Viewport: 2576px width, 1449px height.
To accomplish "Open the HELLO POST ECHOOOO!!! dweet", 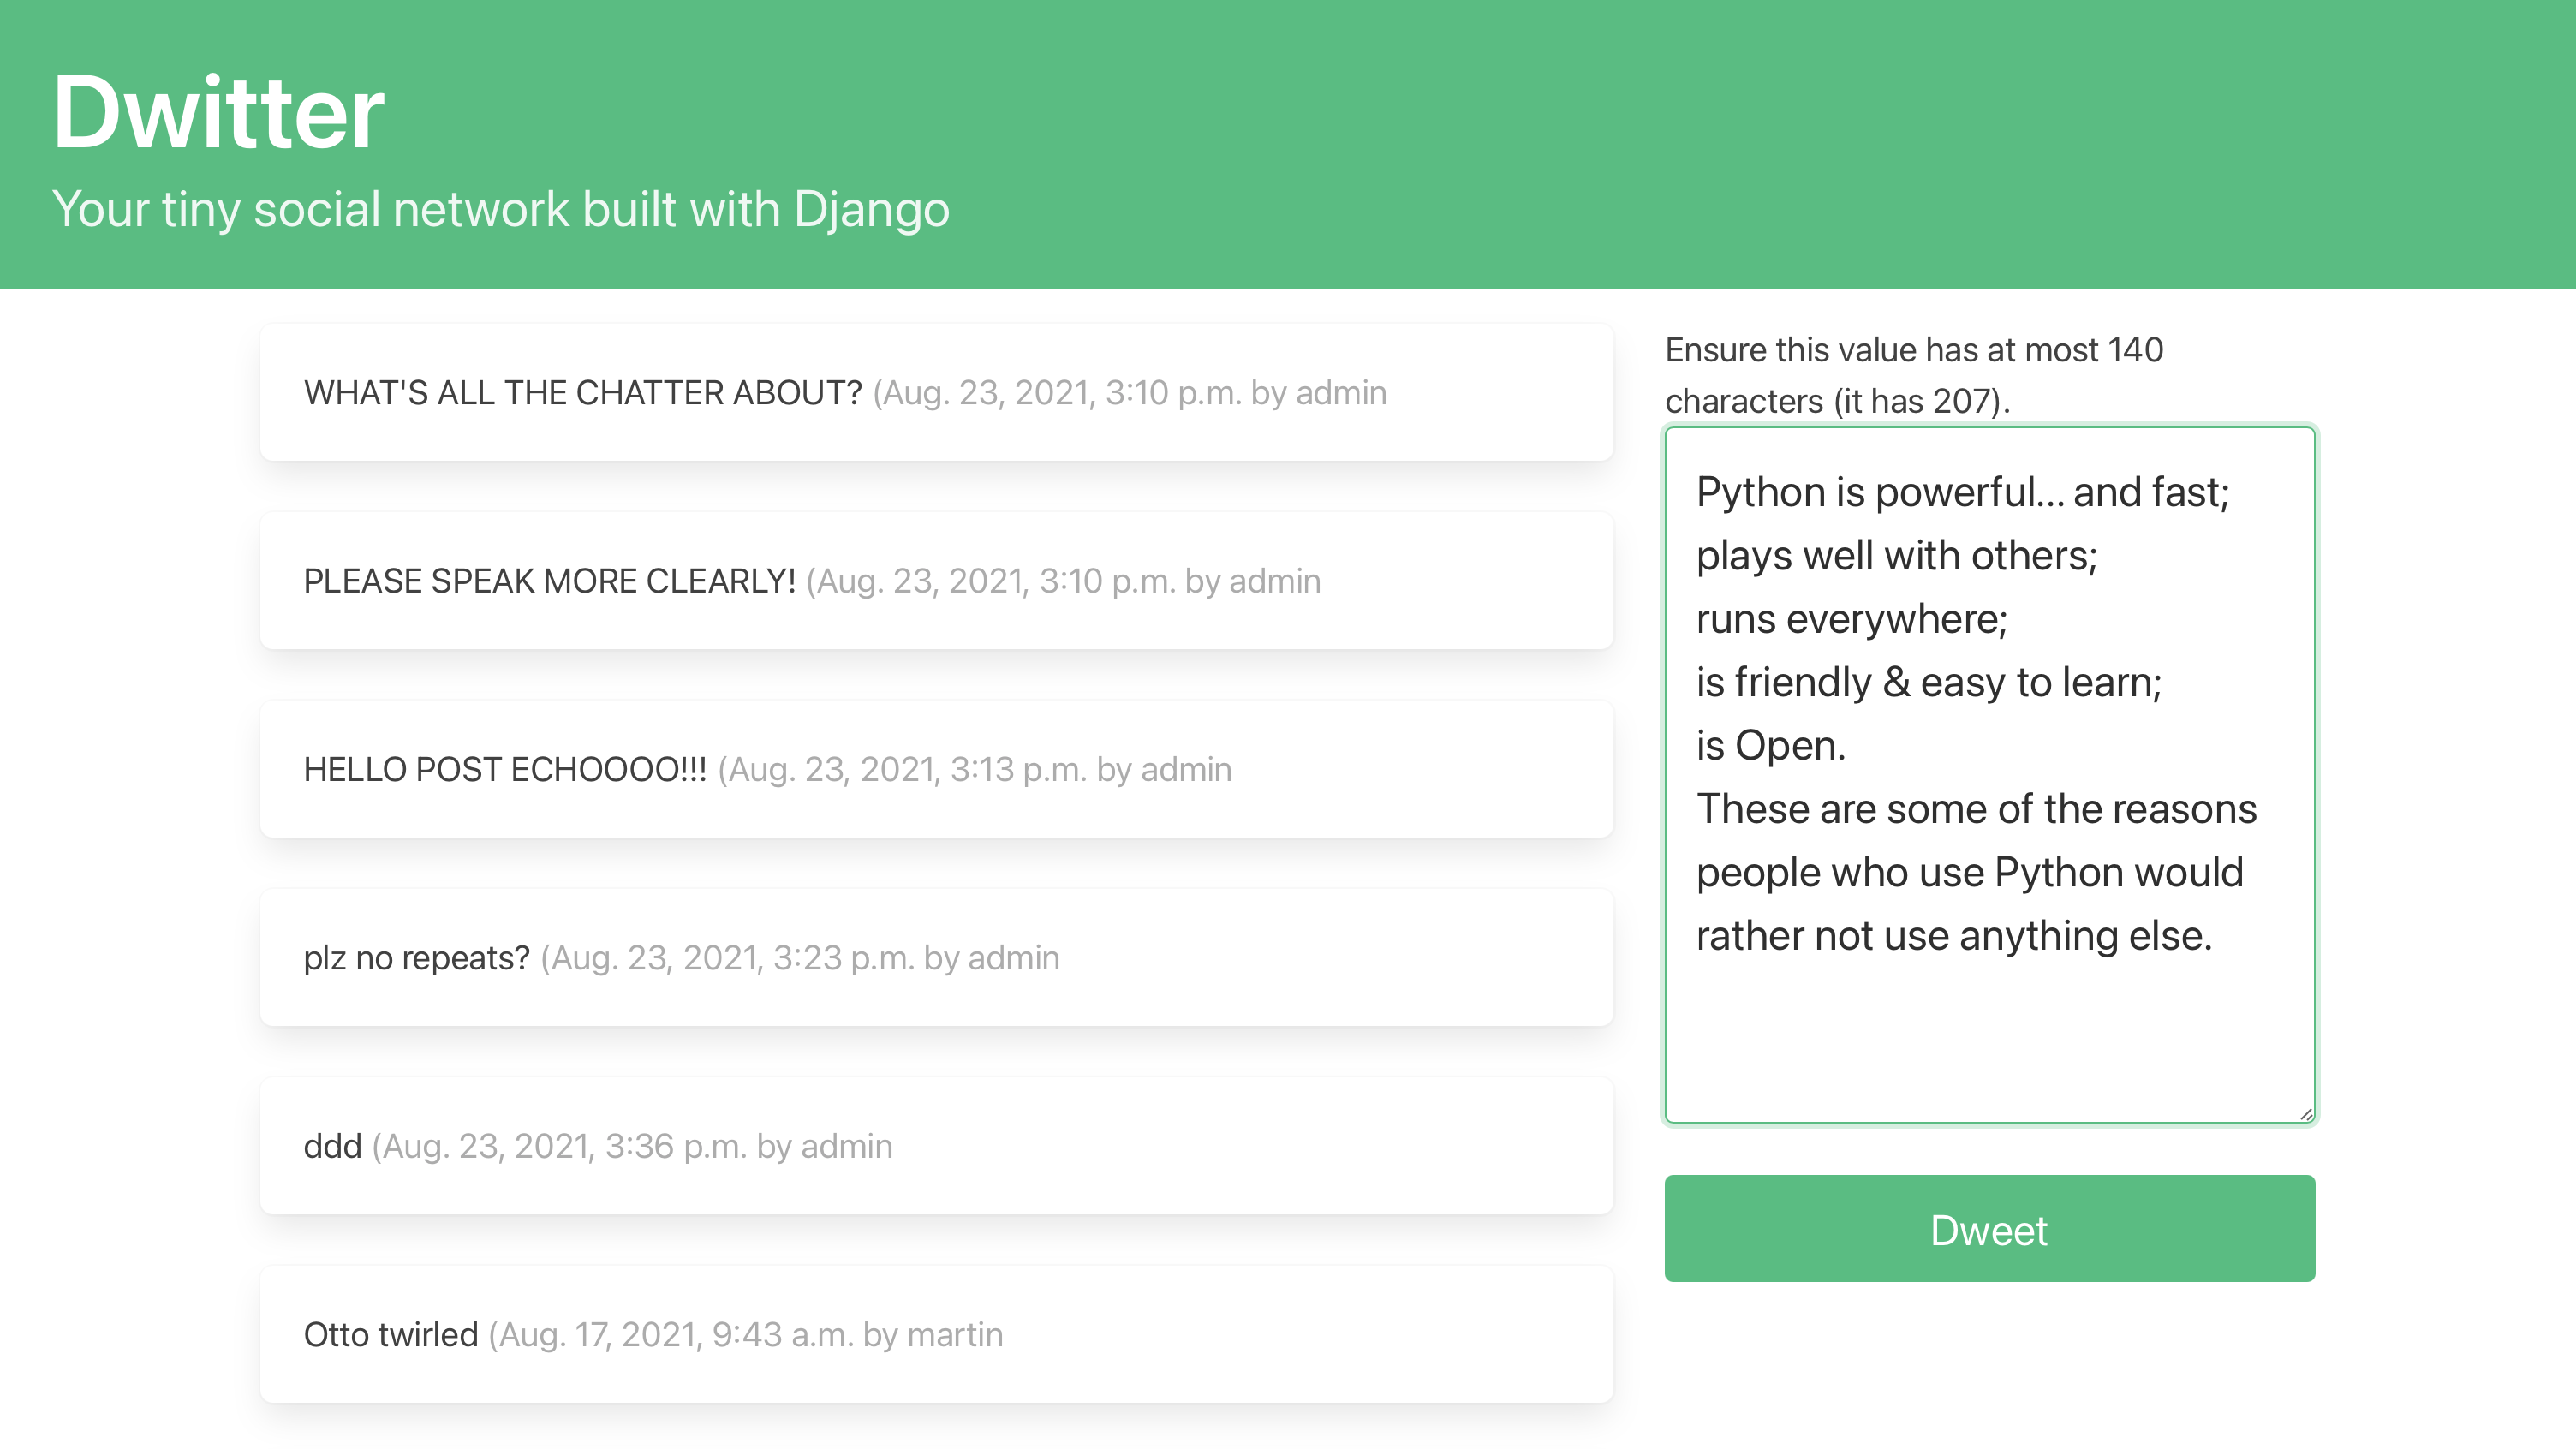I will tap(505, 768).
